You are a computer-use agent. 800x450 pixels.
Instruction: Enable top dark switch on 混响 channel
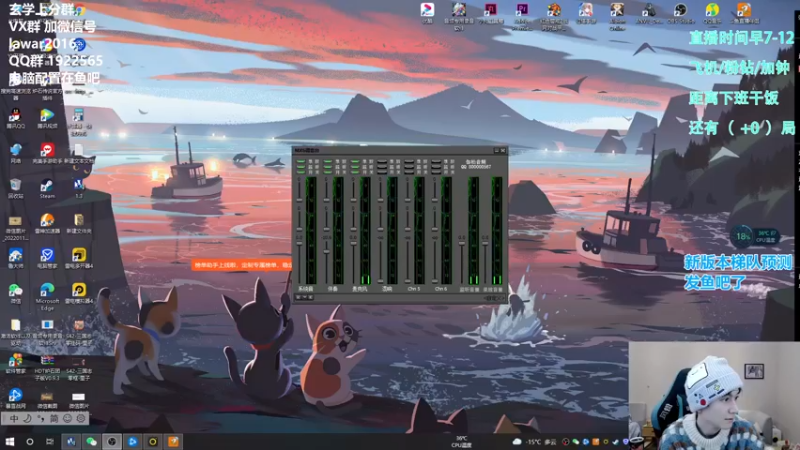[x=382, y=162]
